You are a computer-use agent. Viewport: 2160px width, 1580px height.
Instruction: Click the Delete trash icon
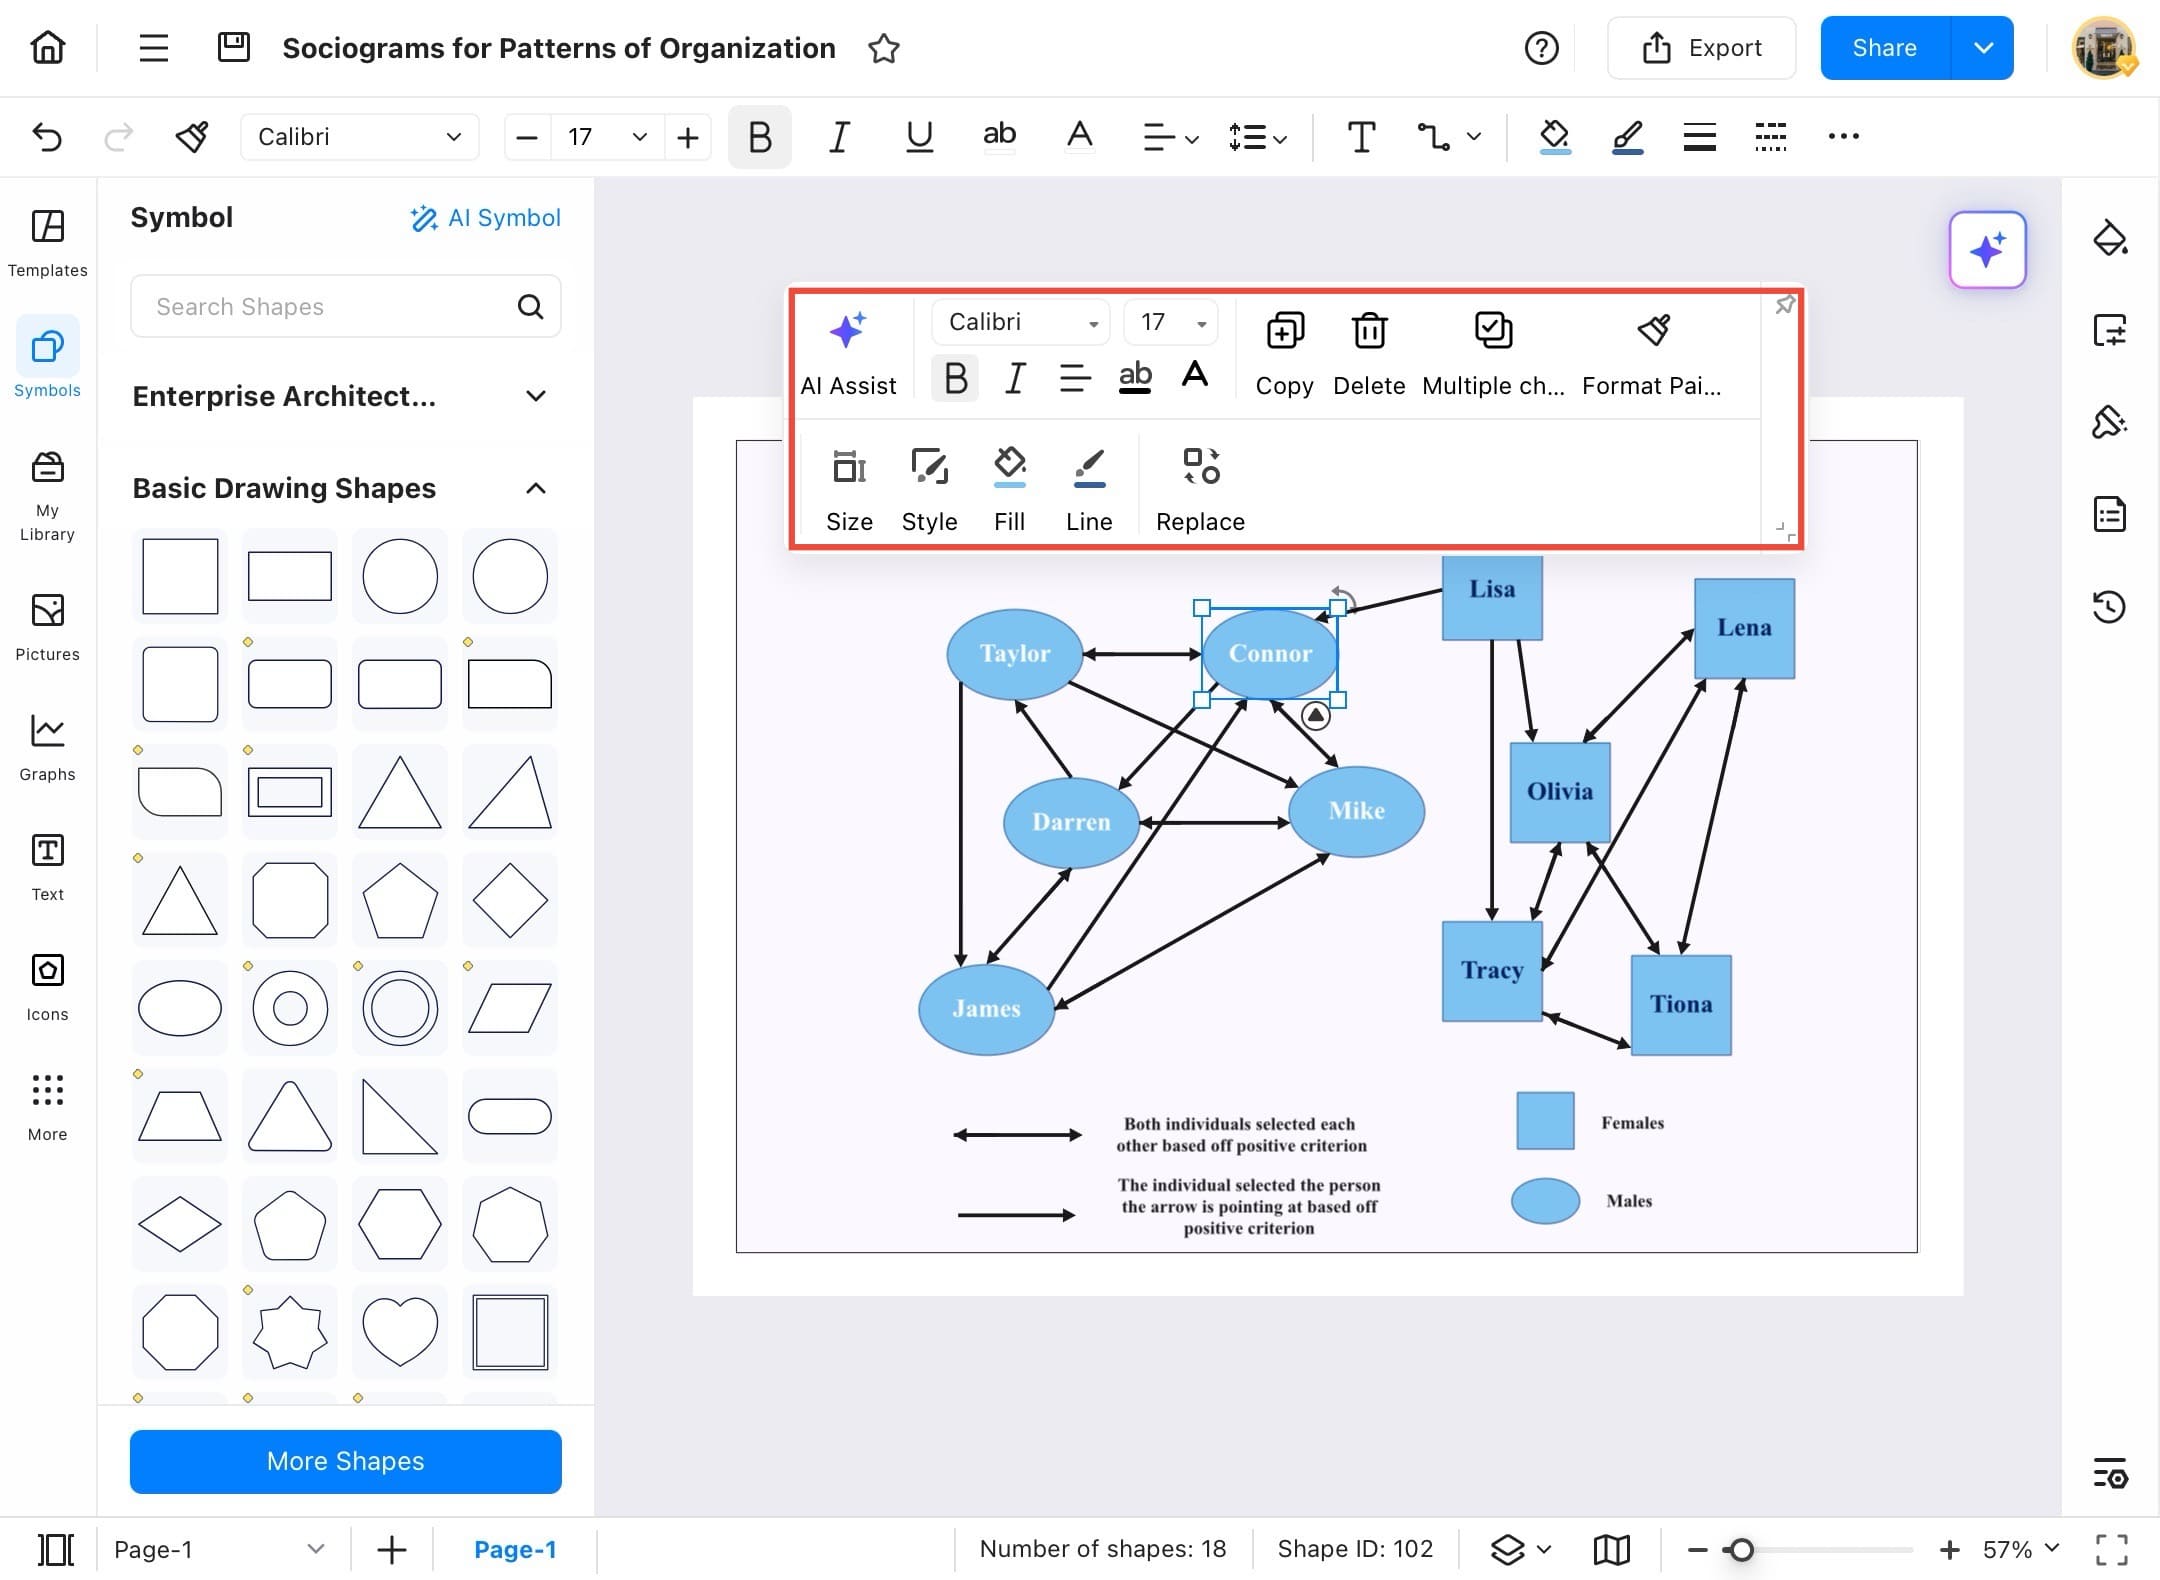pos(1369,331)
